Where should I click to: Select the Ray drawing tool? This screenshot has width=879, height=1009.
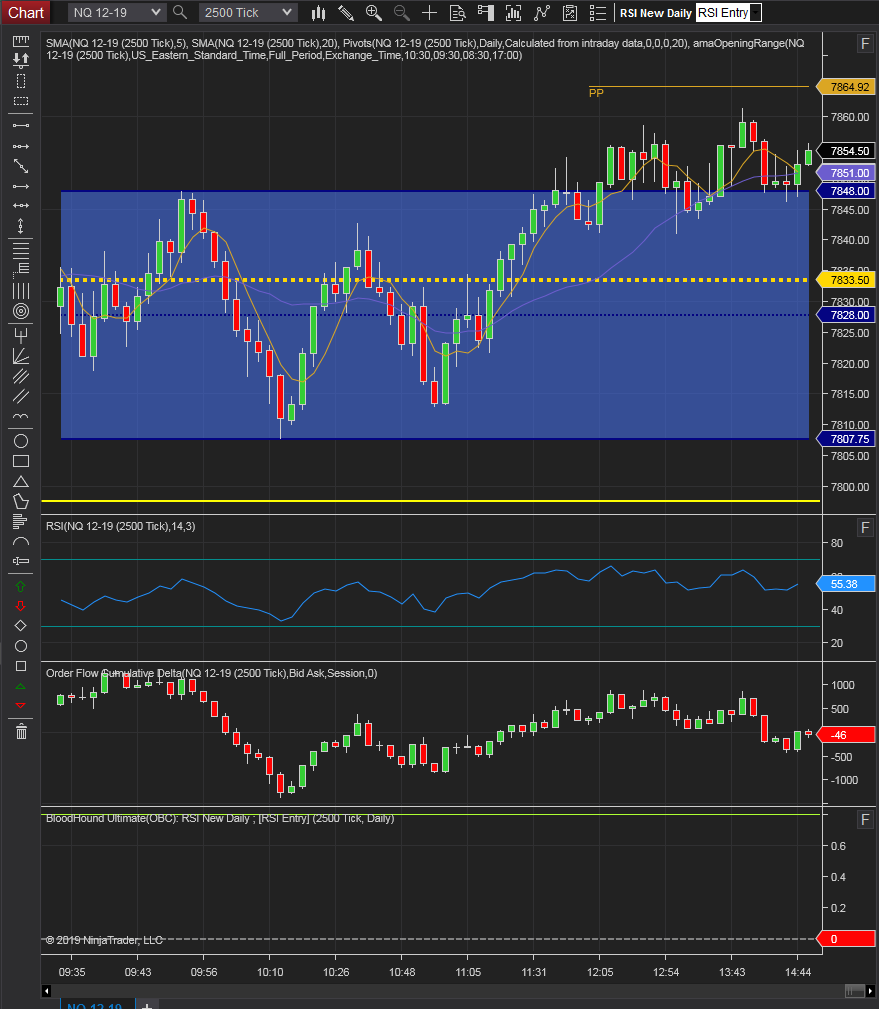pos(21,146)
